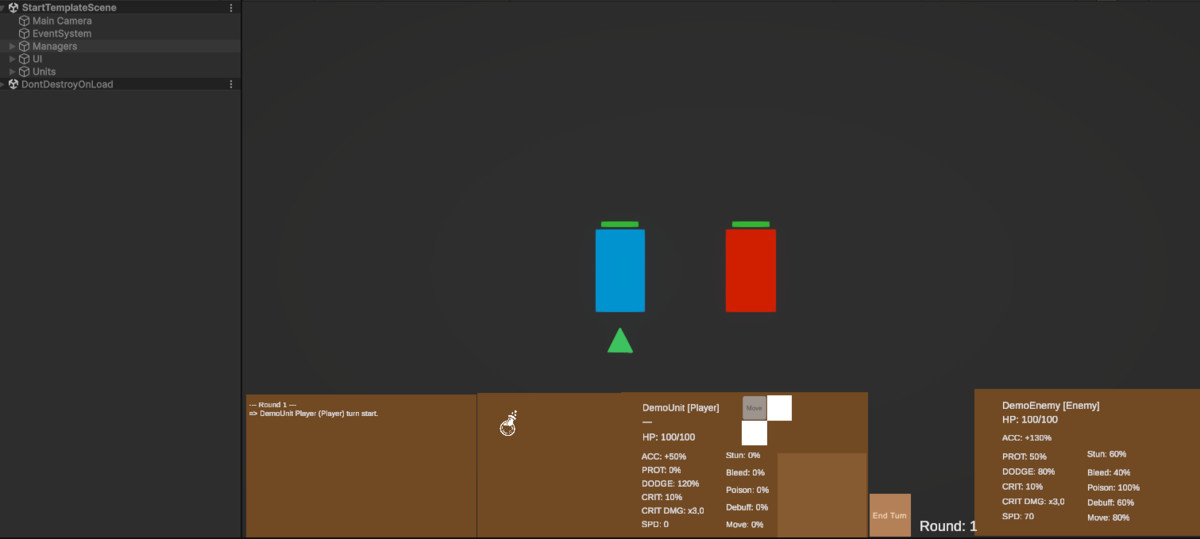Click the red enemy unit

(x=751, y=271)
